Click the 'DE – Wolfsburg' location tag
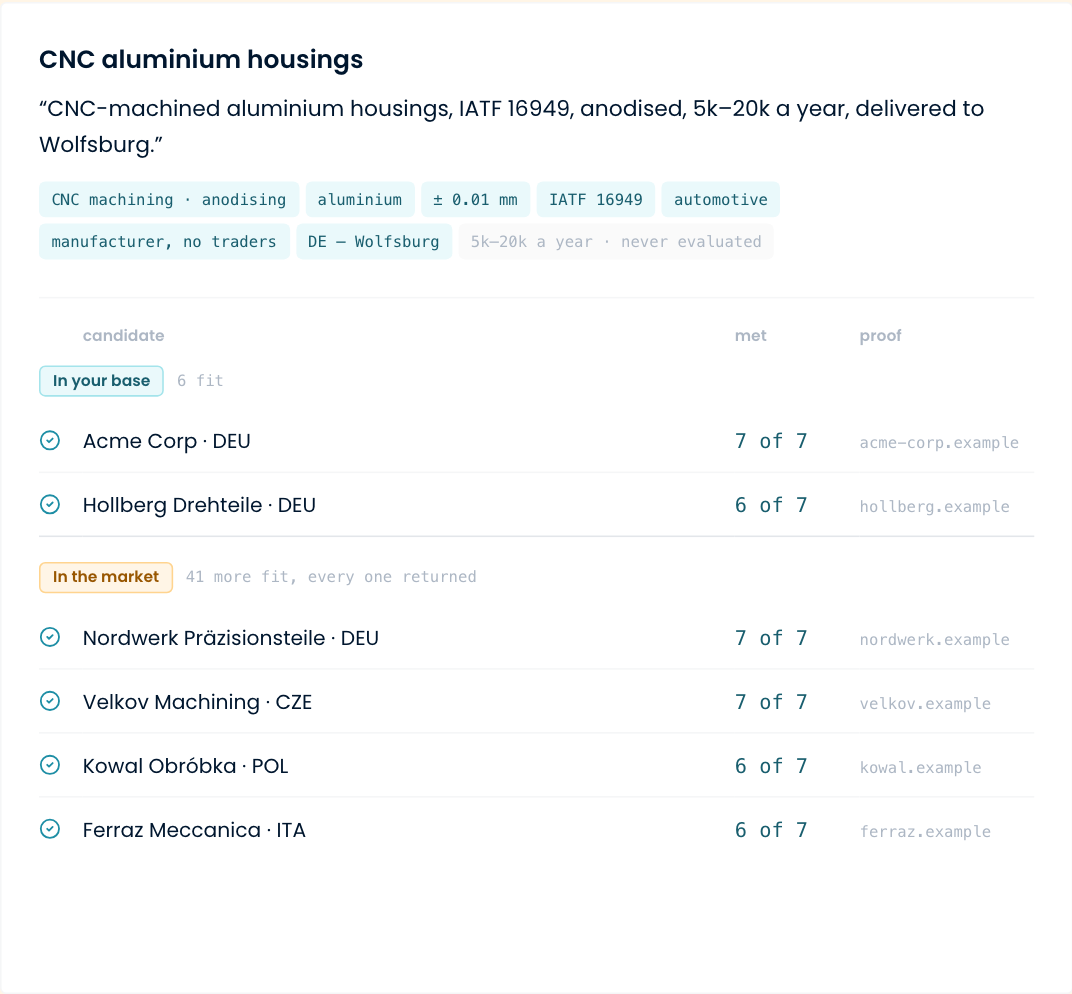This screenshot has height=994, width=1072. click(374, 241)
